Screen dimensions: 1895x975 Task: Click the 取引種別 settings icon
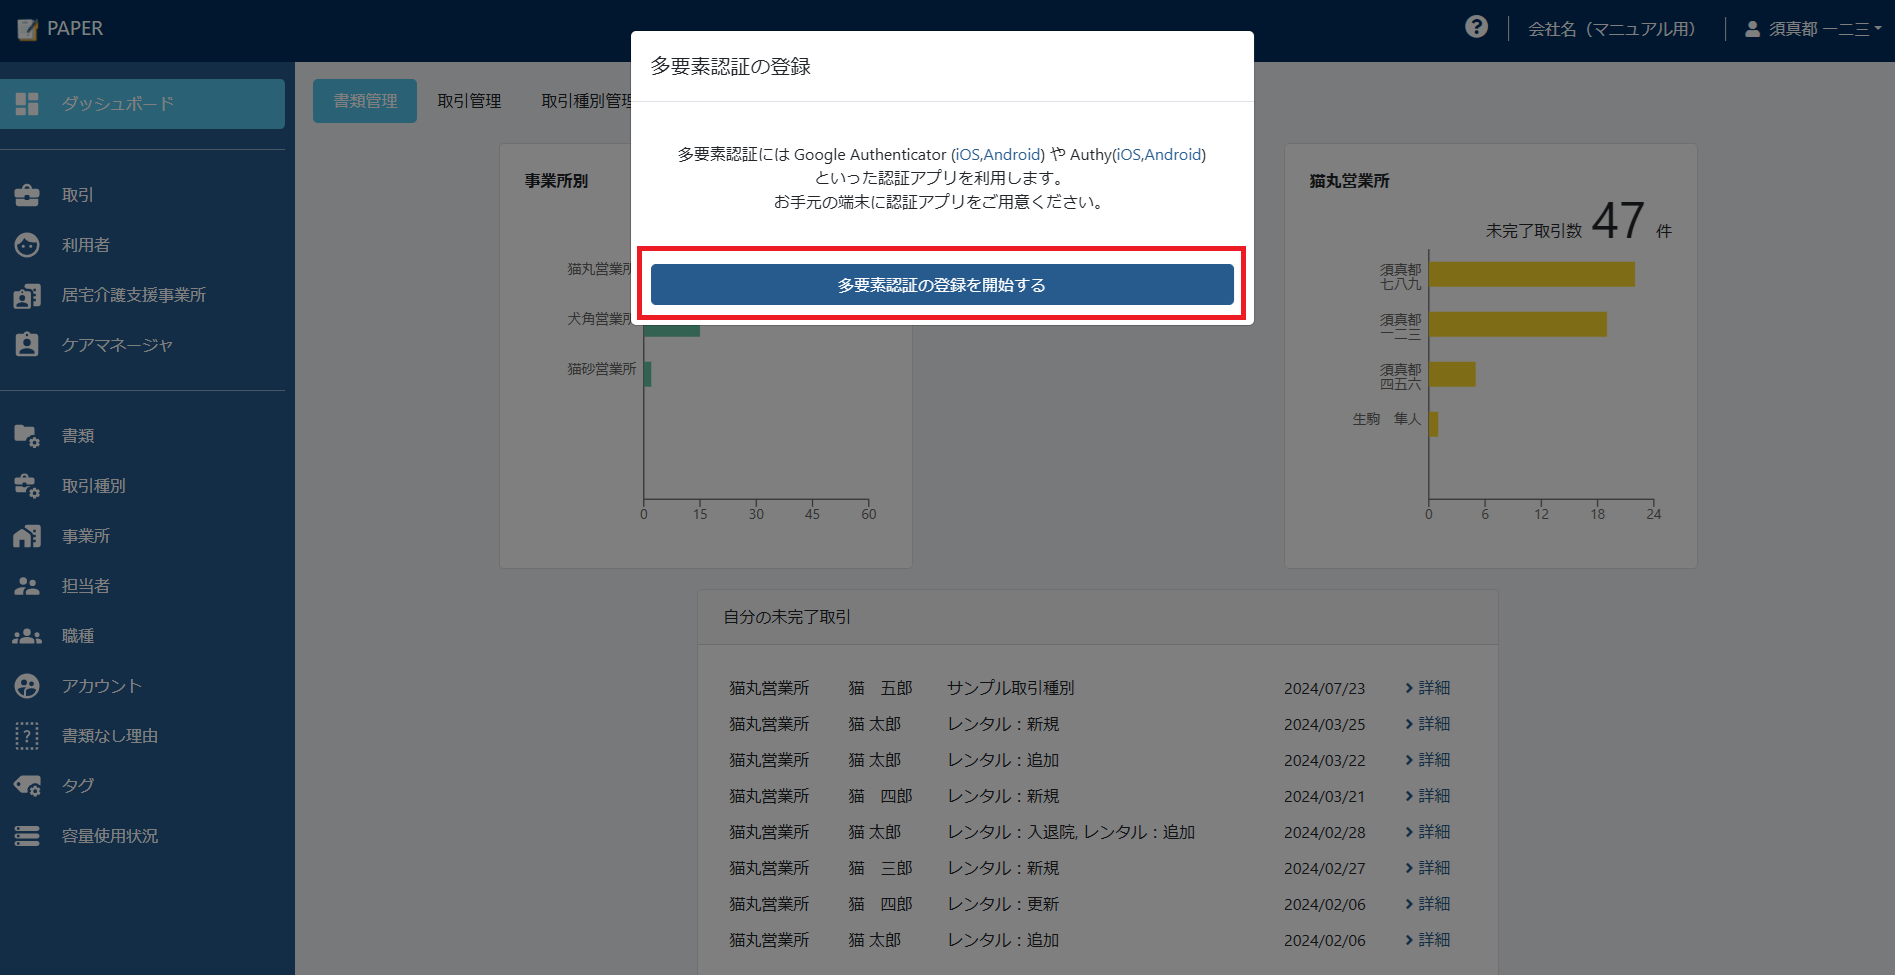pos(27,485)
